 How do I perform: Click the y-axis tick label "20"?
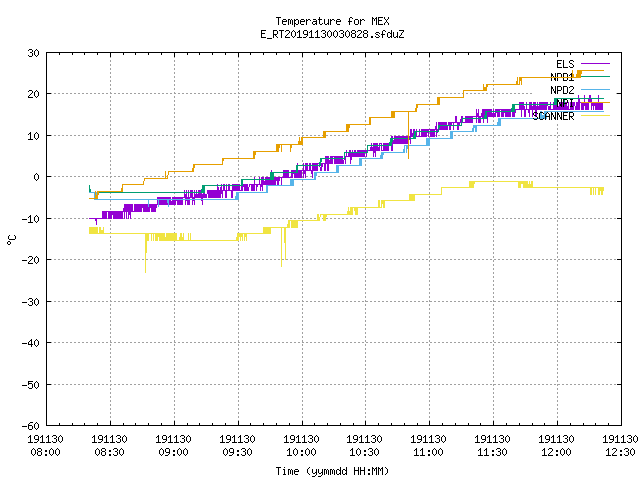pyautogui.click(x=33, y=94)
